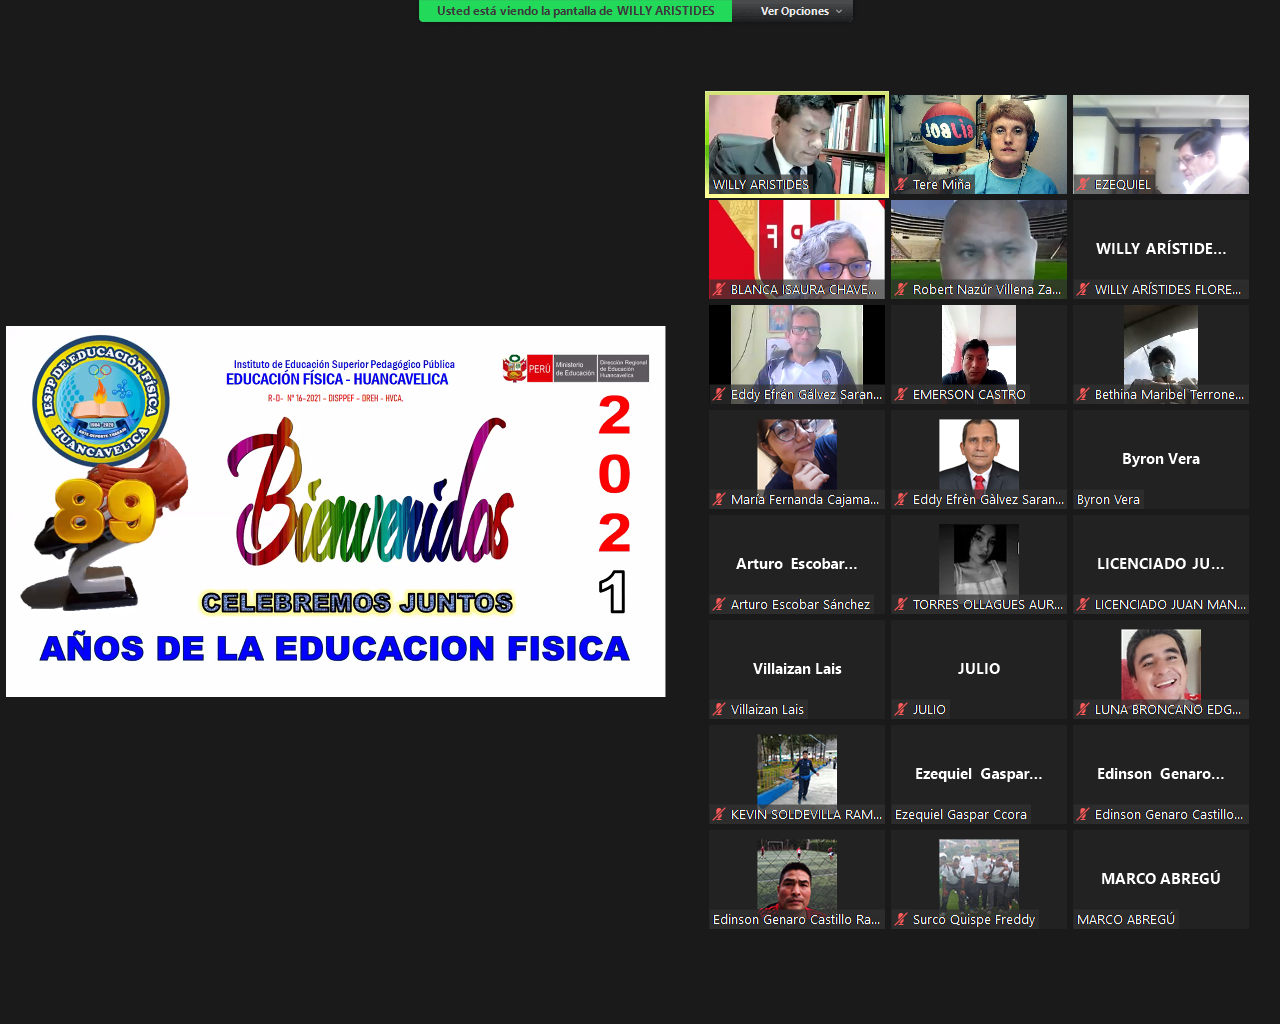Click muted mic icon beside Robert Nazúr Villena
Image resolution: width=1280 pixels, height=1024 pixels.
(901, 290)
